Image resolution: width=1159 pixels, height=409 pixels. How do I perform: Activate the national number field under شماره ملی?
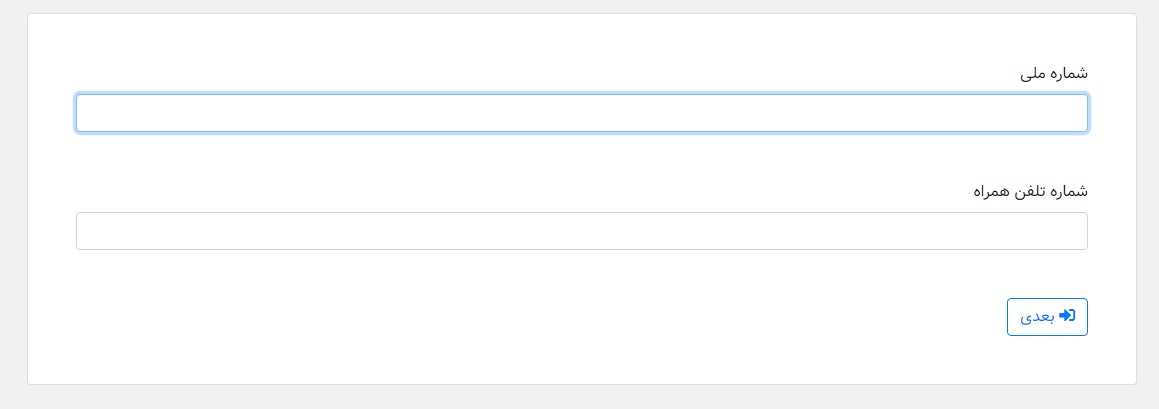(582, 113)
